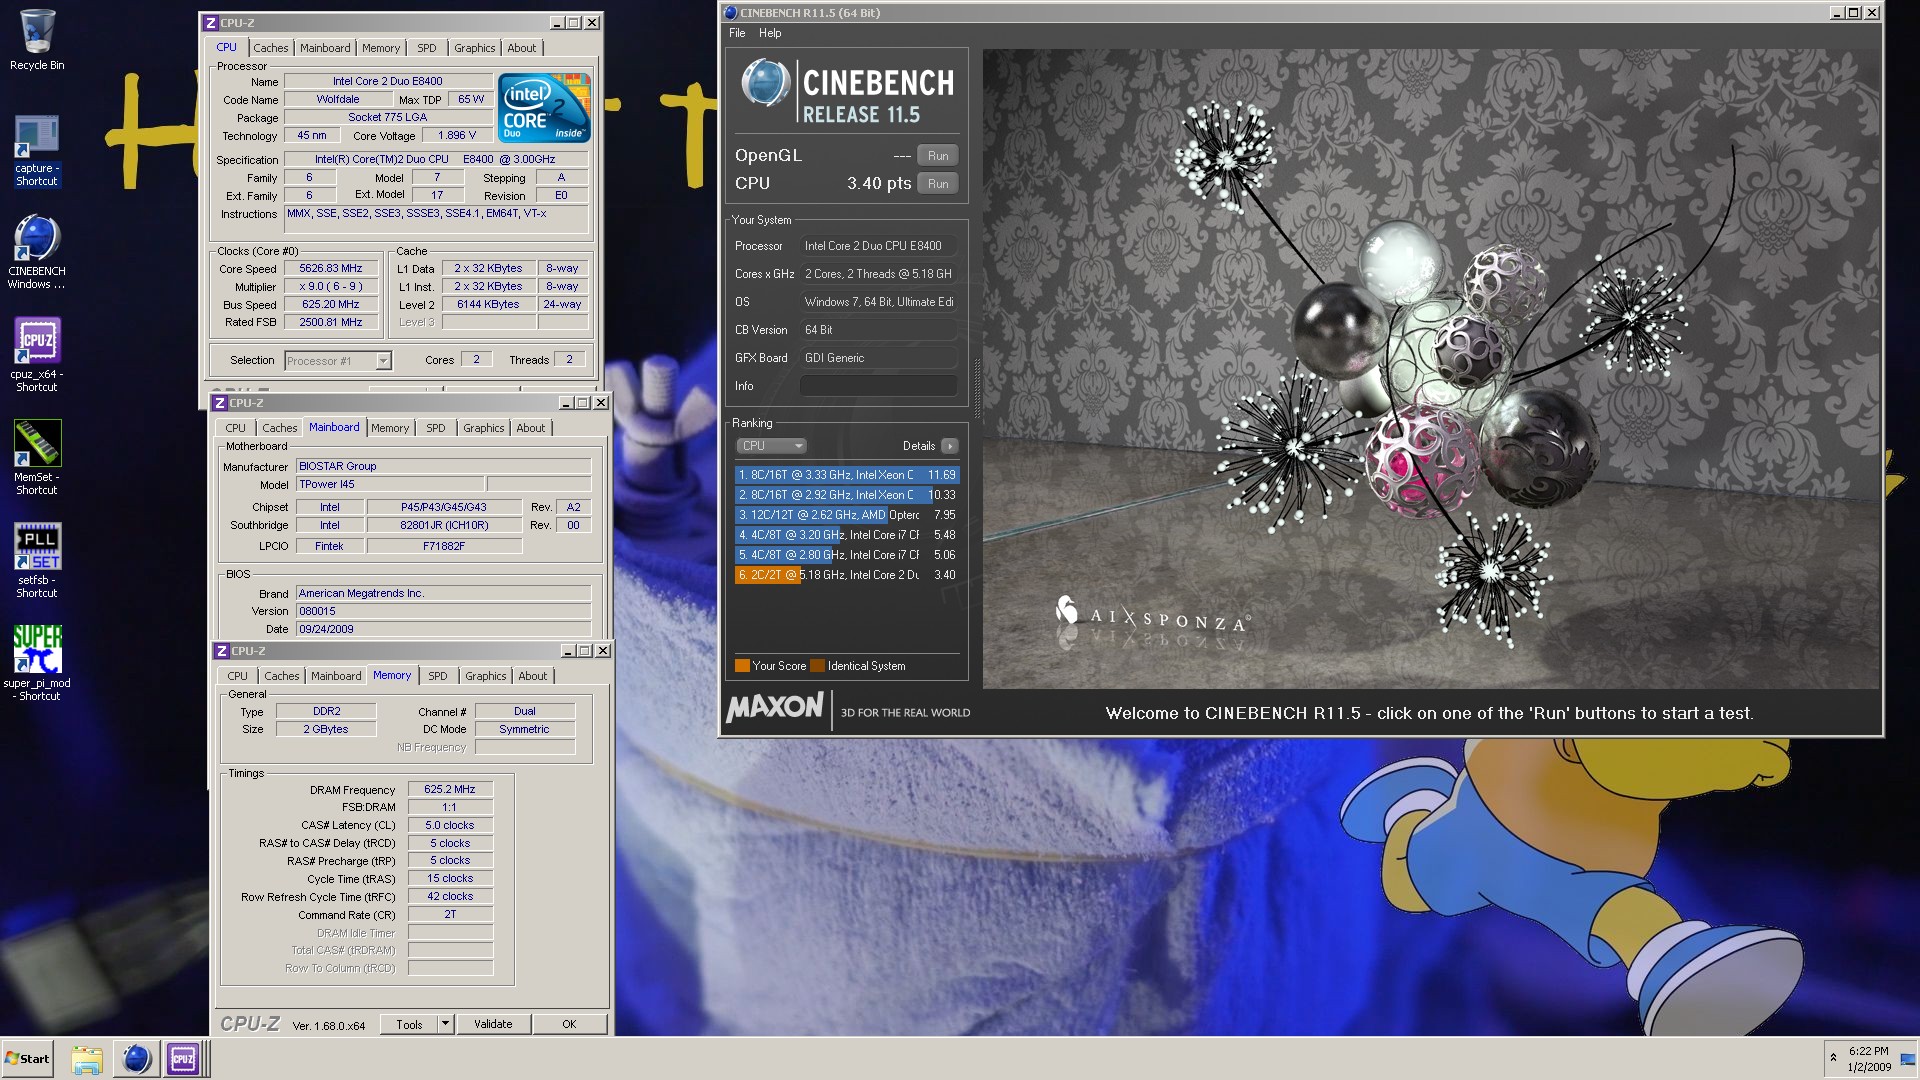Switch to SPD tab in top CPU-Z window
1920x1080 pixels.
click(x=427, y=48)
